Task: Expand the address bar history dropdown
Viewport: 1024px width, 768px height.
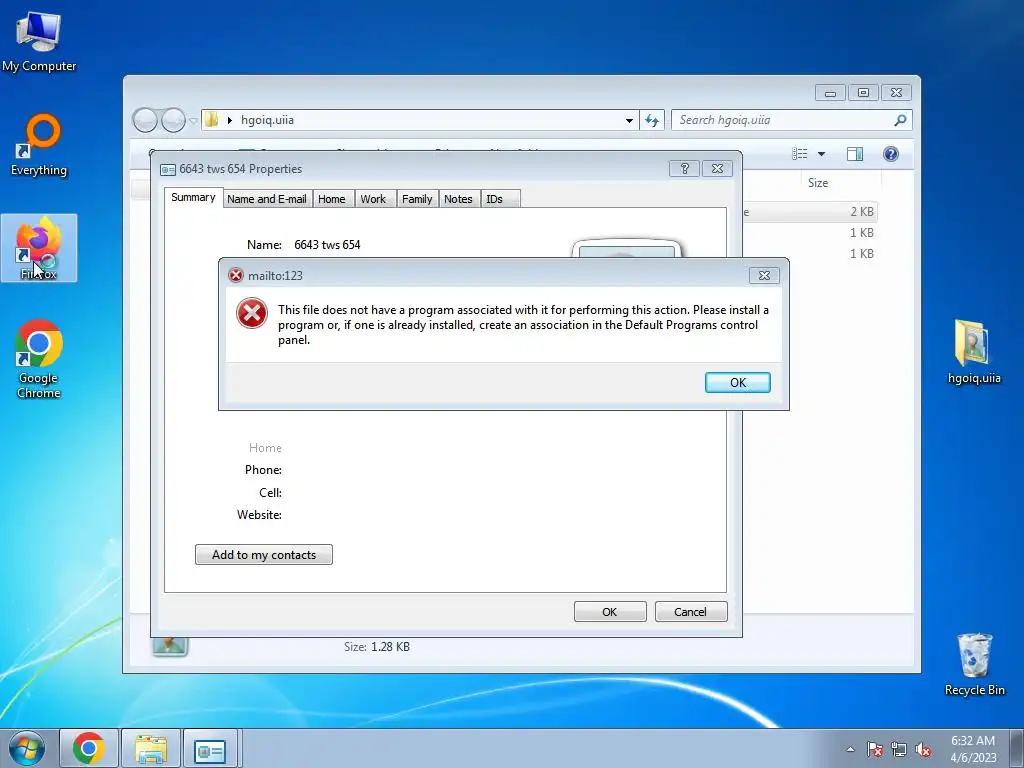Action: coord(629,120)
